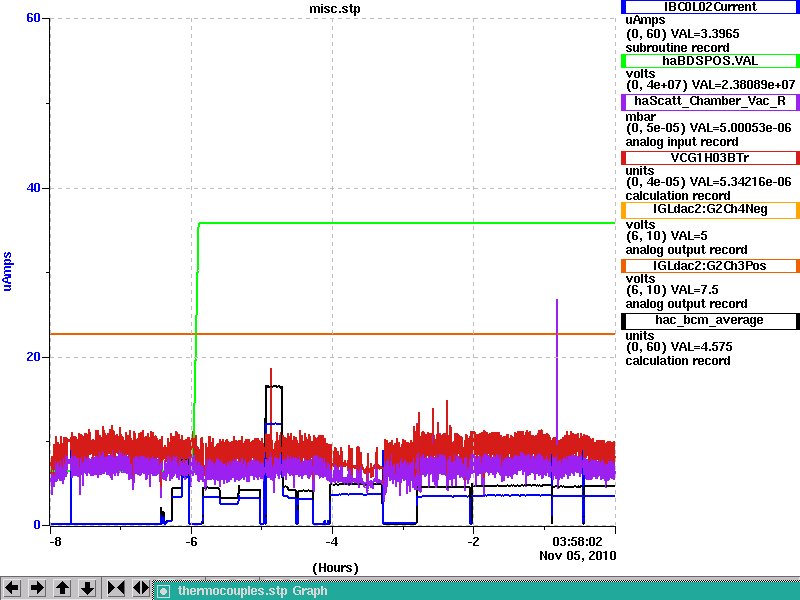Screen dimensions: 800x600
Task: Click the VAL=5.34216e-06 readout line
Action: click(708, 182)
